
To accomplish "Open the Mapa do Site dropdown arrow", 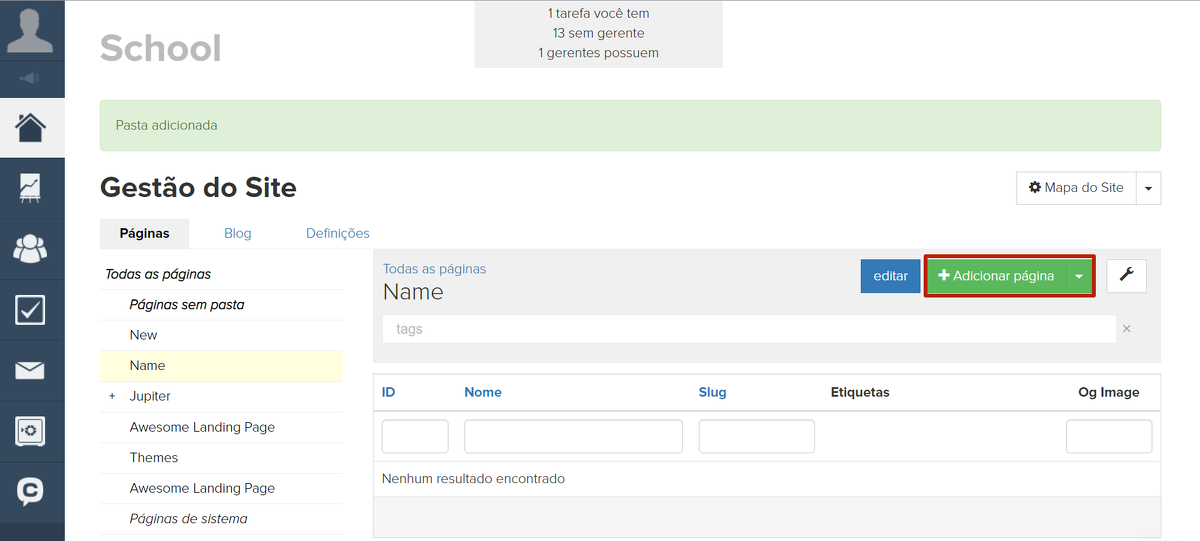I will point(1148,188).
